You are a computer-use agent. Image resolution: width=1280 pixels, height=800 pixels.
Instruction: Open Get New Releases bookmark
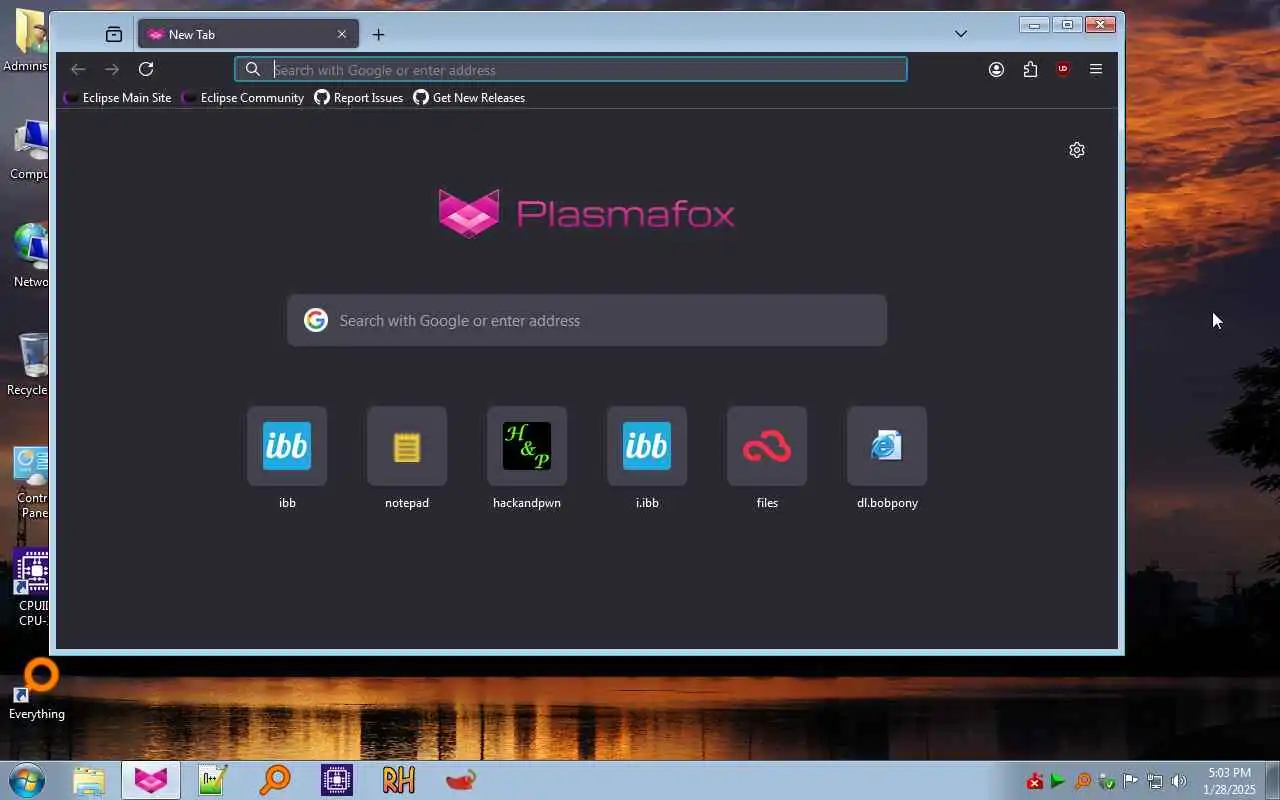[x=469, y=98]
